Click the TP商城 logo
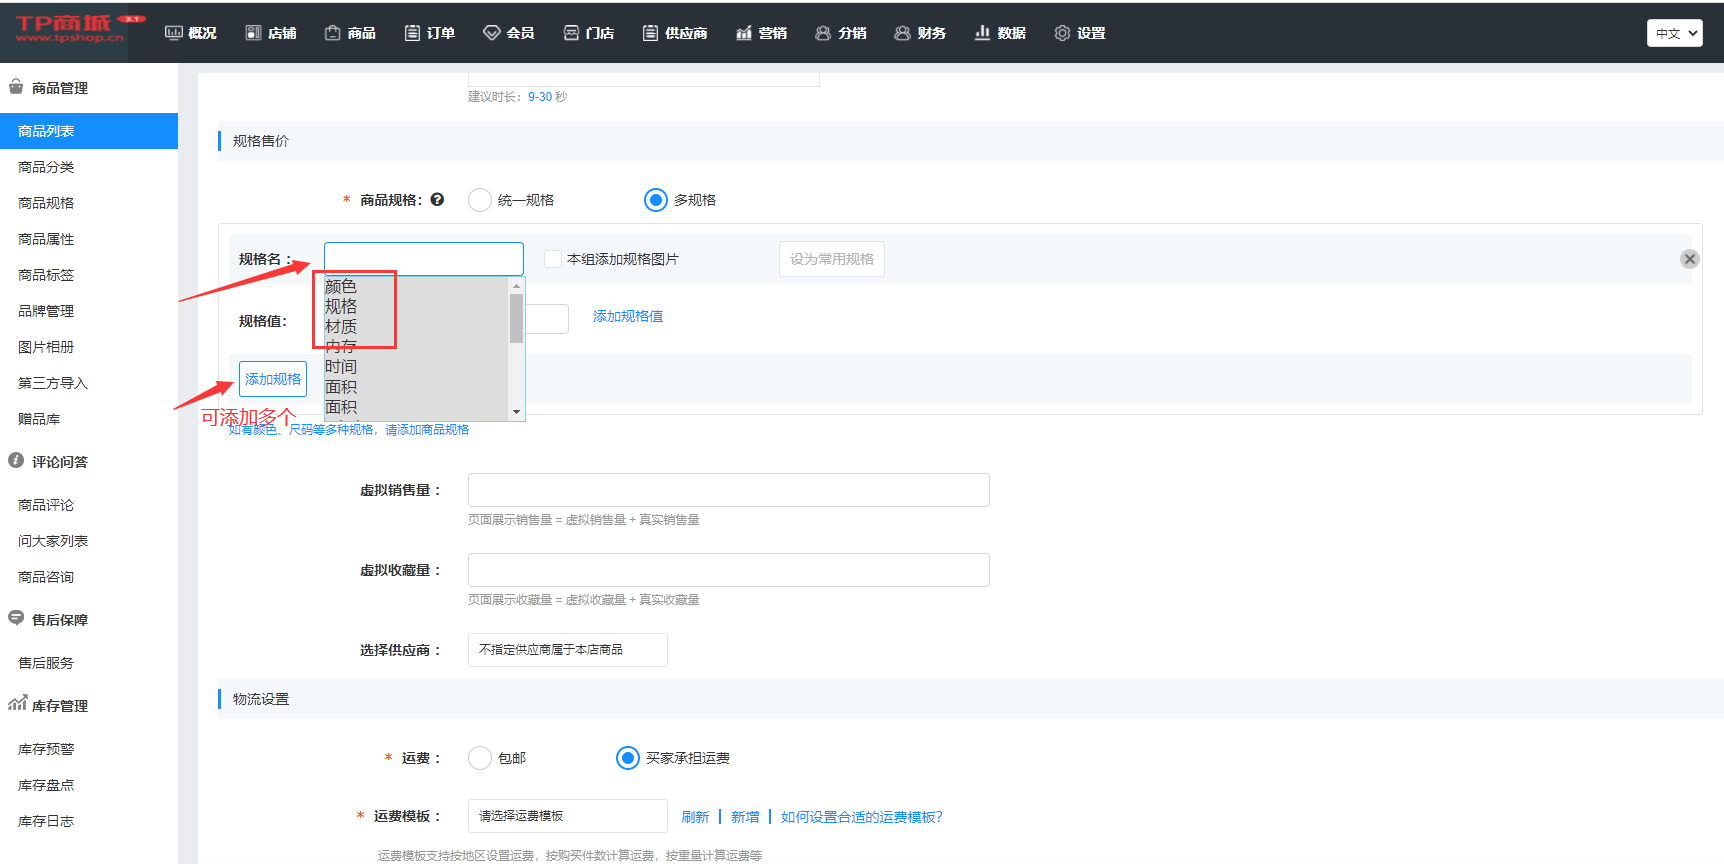 (70, 29)
